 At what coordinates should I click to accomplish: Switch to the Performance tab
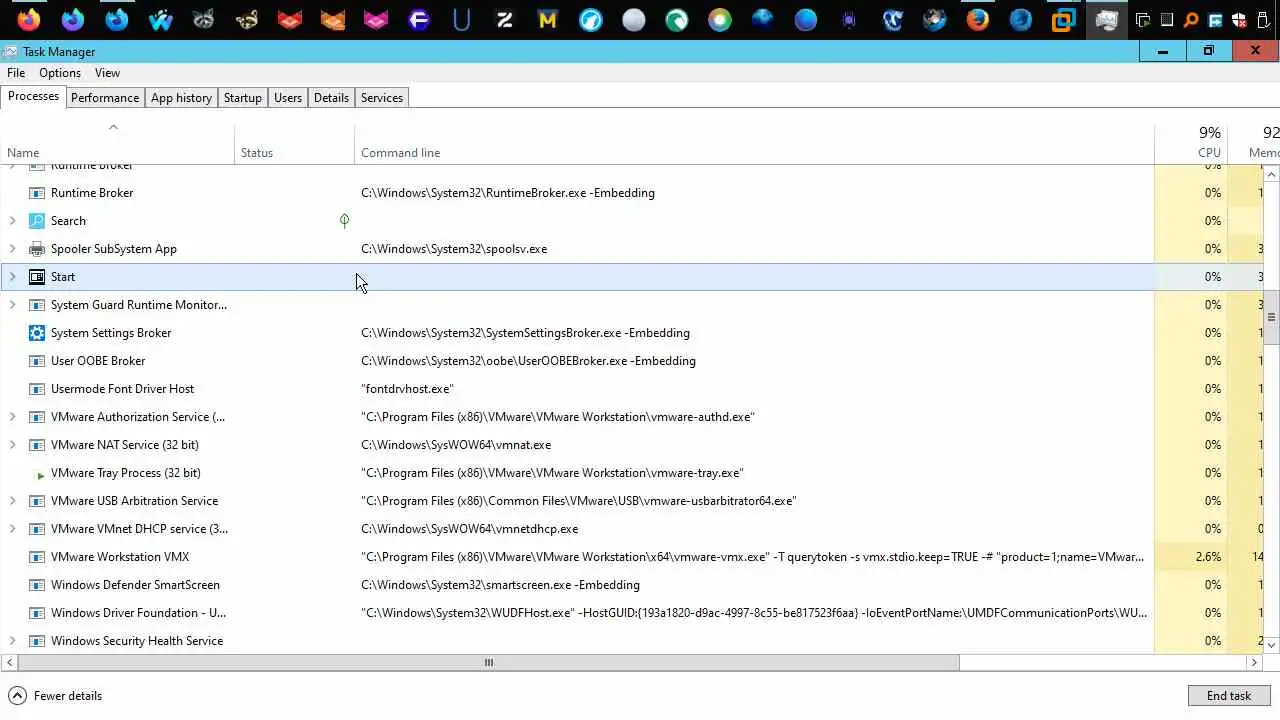tap(105, 98)
